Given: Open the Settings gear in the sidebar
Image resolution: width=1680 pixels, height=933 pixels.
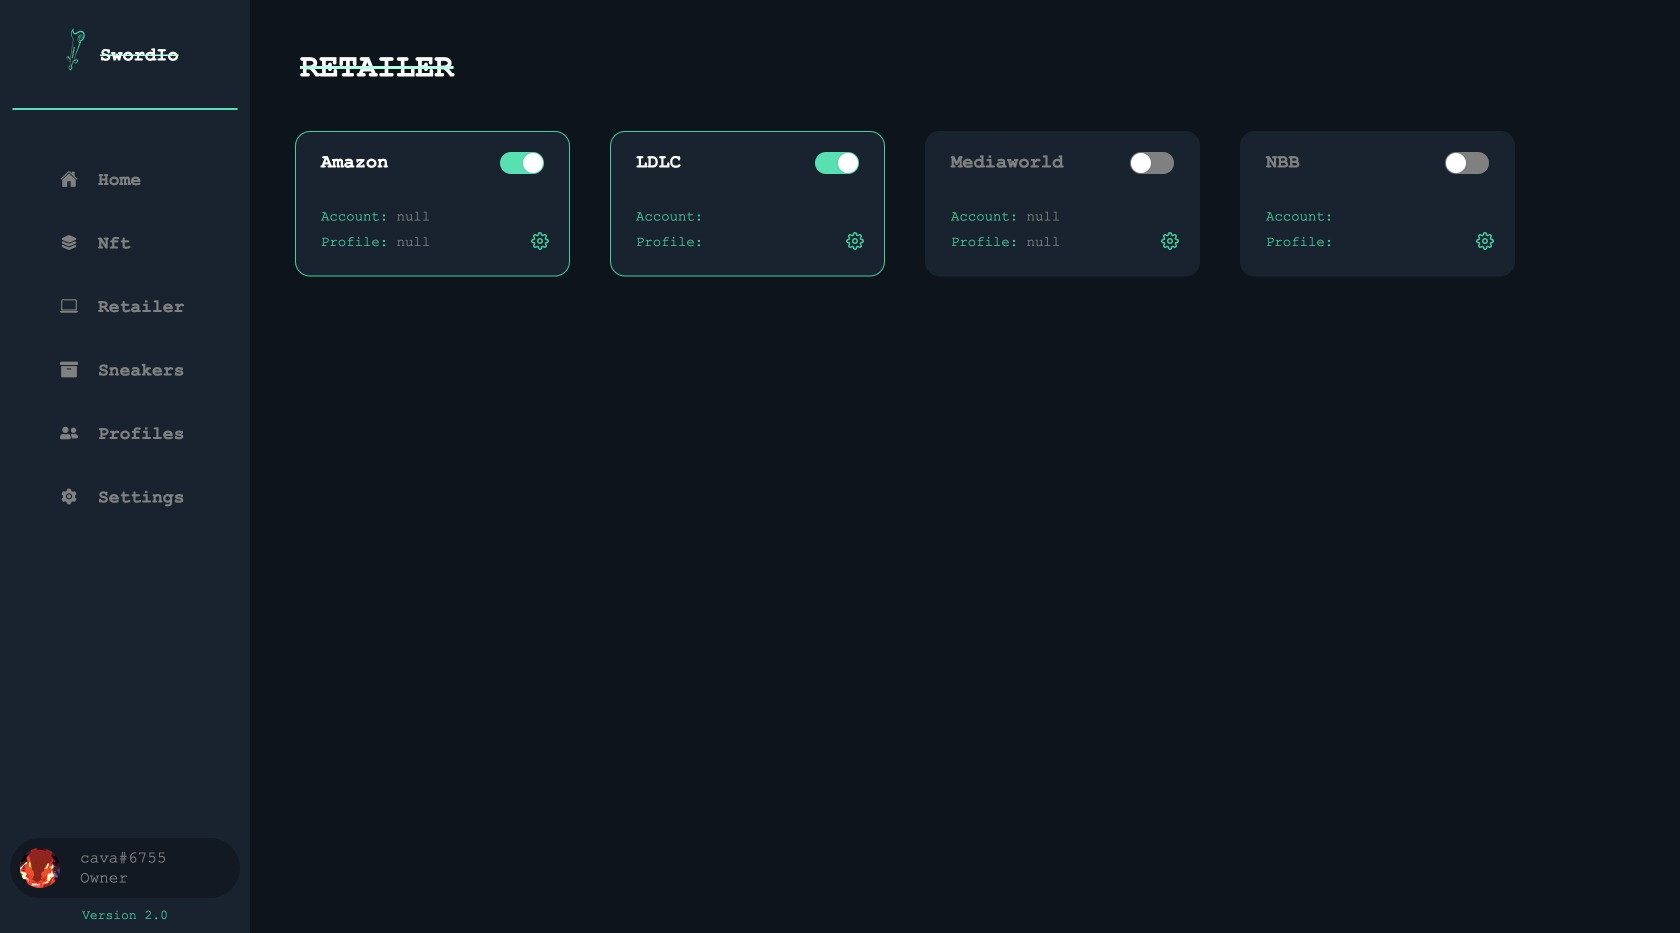Looking at the screenshot, I should pyautogui.click(x=68, y=497).
